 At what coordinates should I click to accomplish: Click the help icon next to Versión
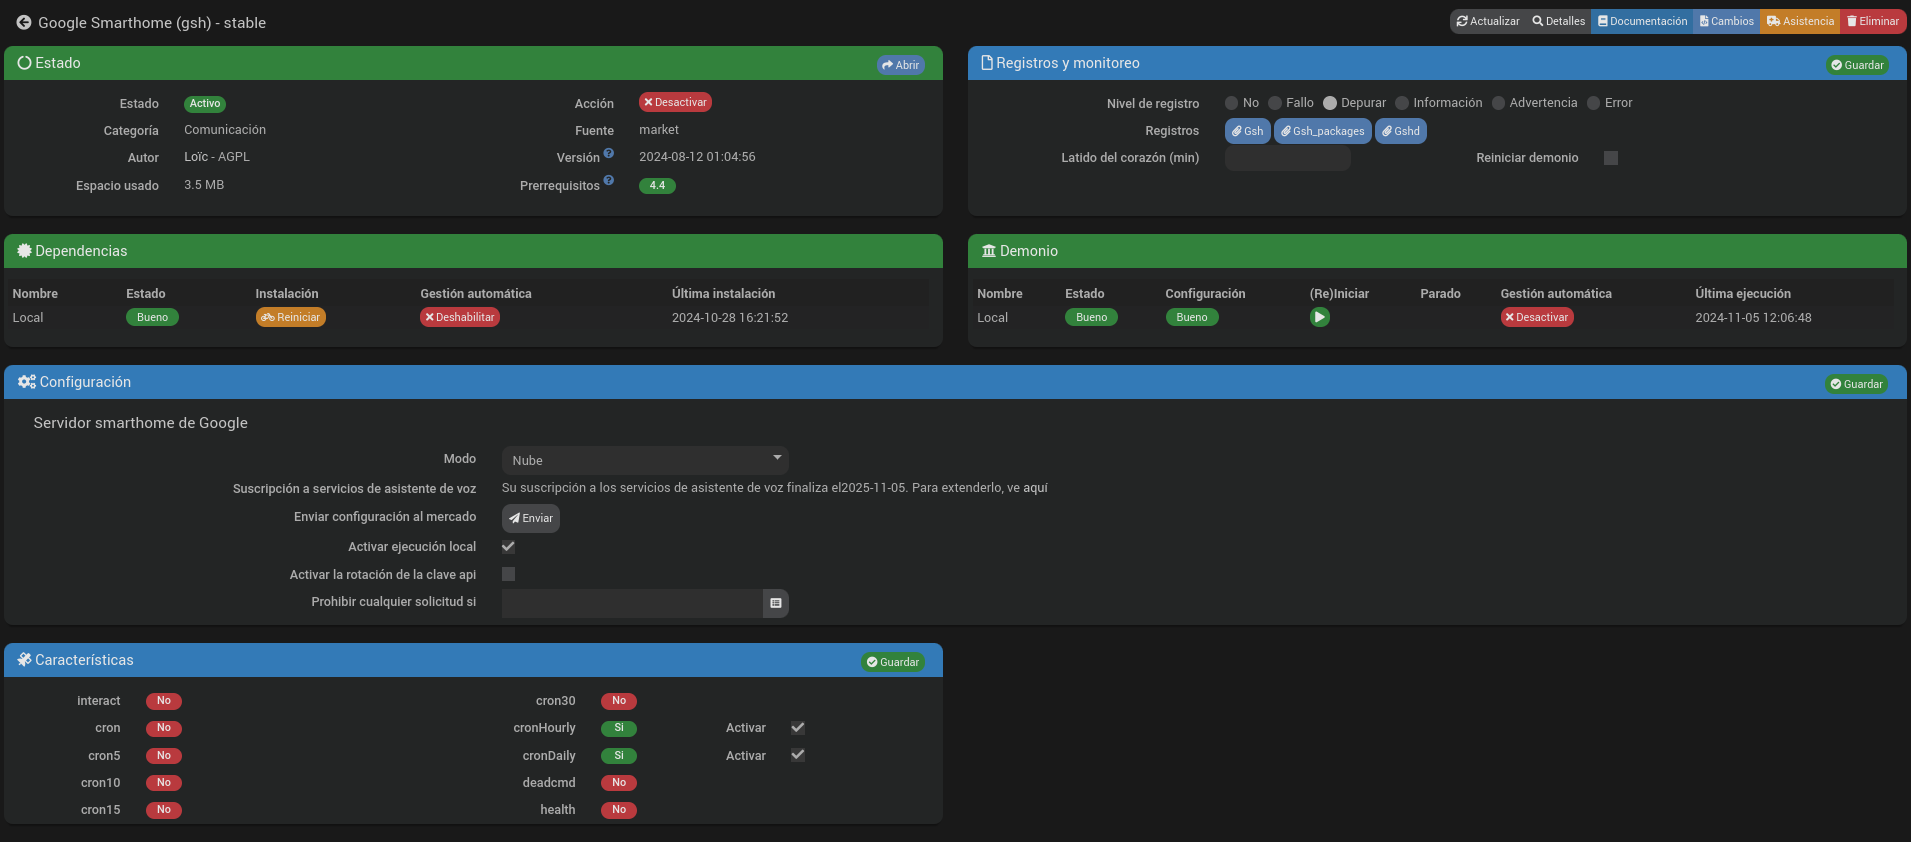coord(609,153)
